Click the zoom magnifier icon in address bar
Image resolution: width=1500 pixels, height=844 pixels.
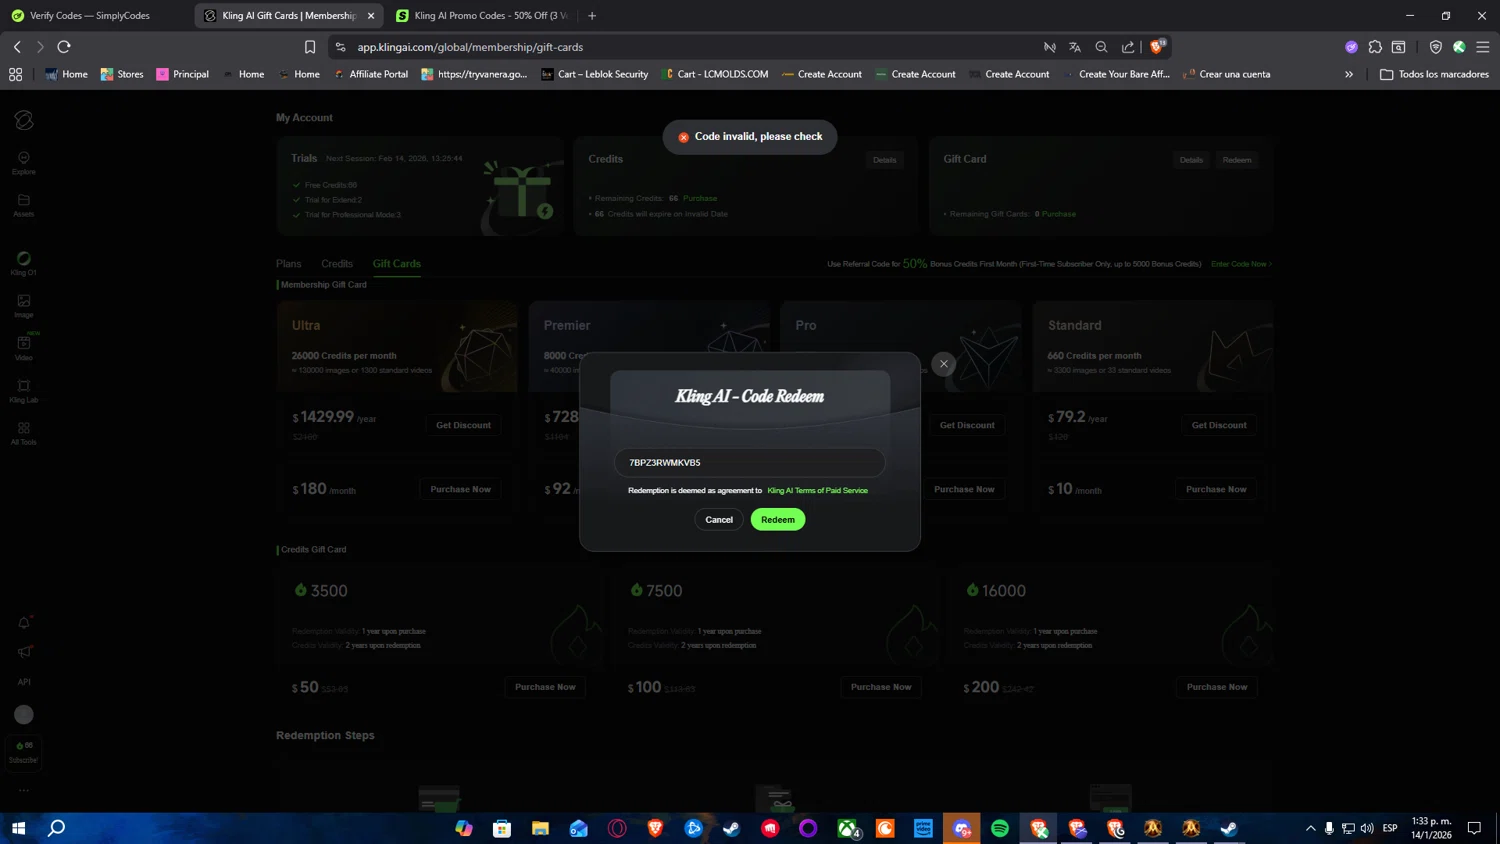[x=1101, y=47]
